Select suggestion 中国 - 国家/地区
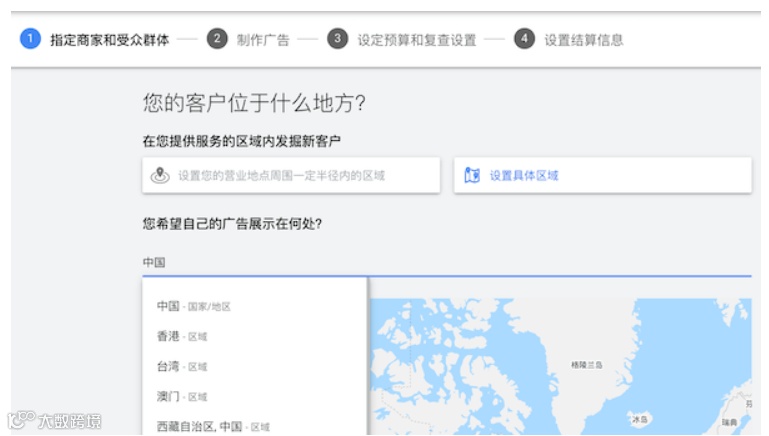The image size is (769, 436). tap(255, 307)
